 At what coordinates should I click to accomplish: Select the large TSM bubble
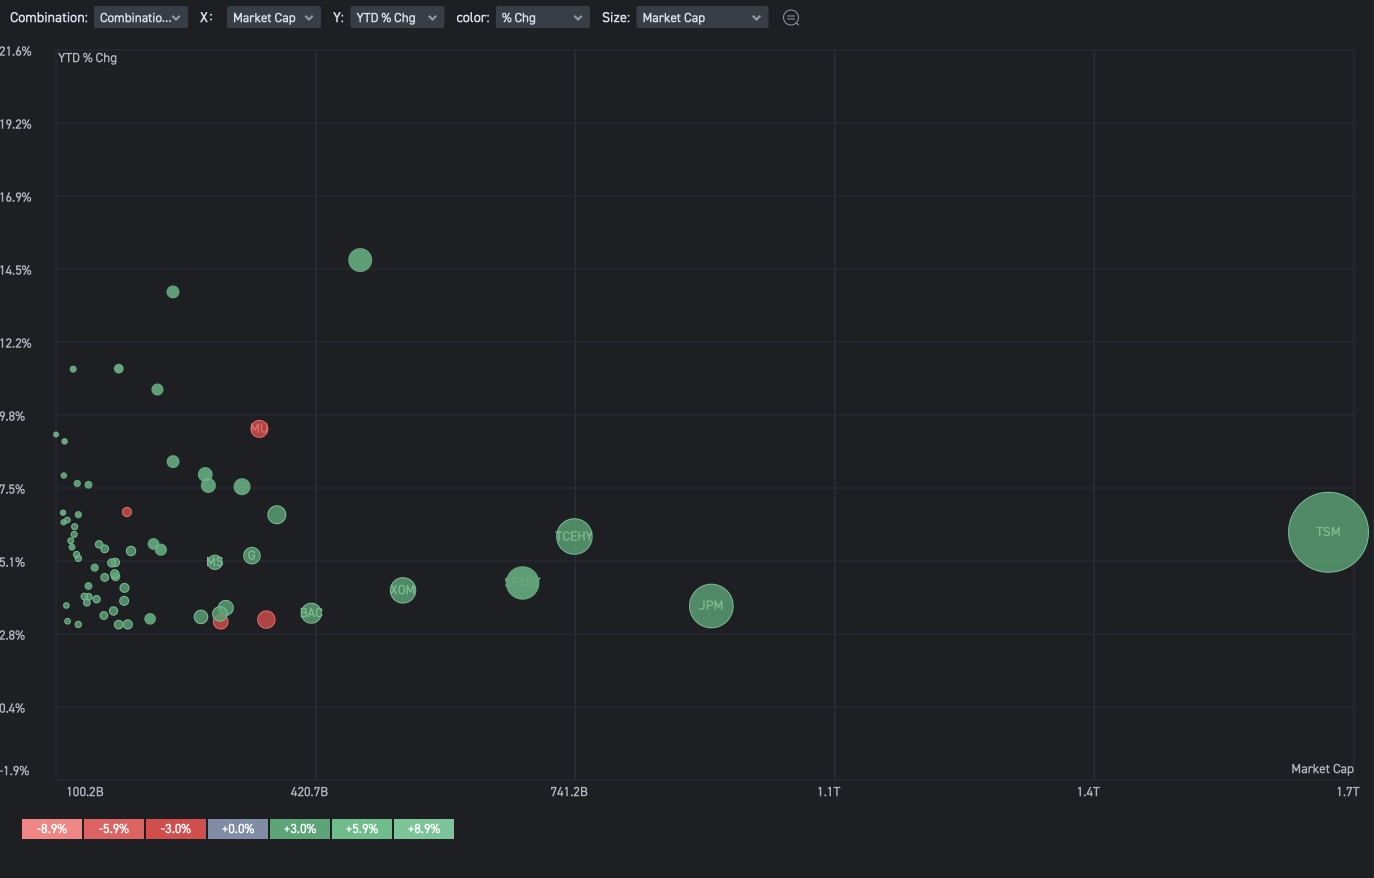point(1327,532)
